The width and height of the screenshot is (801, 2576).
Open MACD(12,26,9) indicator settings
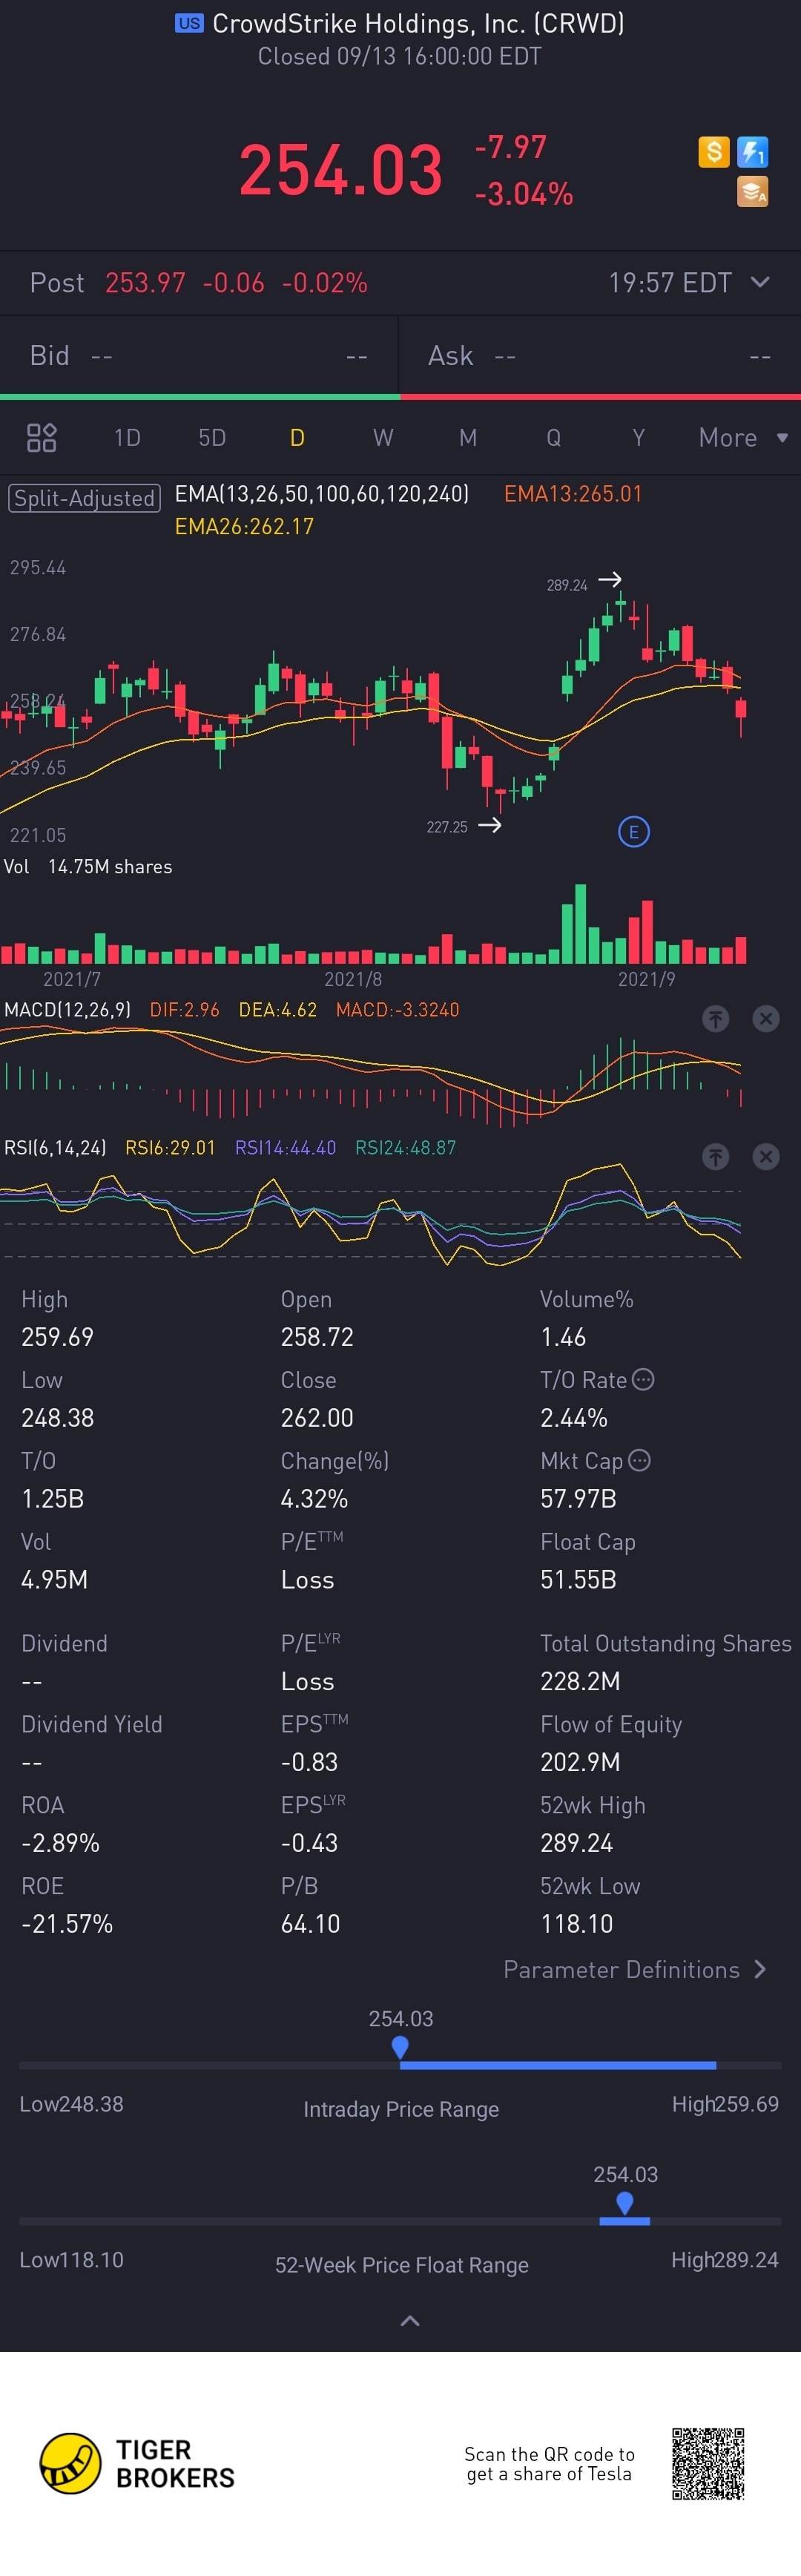click(x=67, y=1009)
